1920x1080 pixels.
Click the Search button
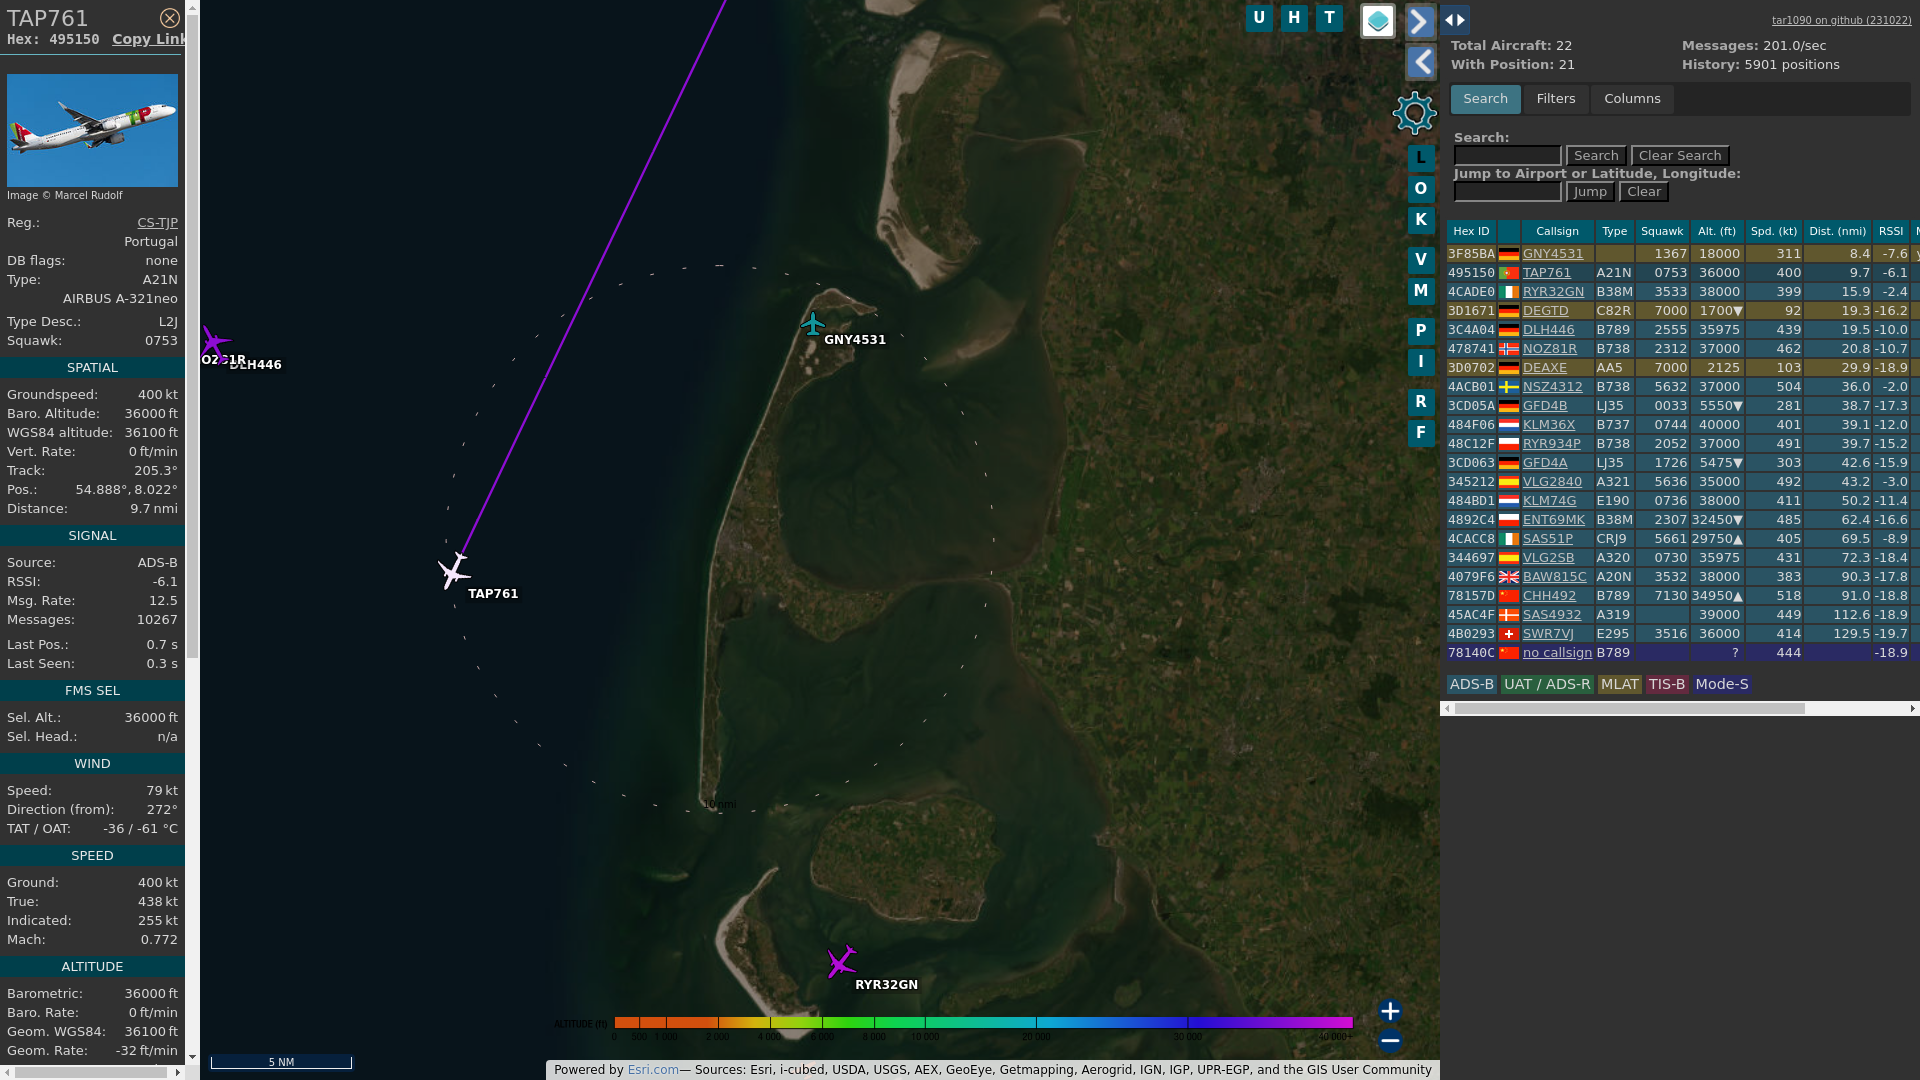pyautogui.click(x=1595, y=156)
